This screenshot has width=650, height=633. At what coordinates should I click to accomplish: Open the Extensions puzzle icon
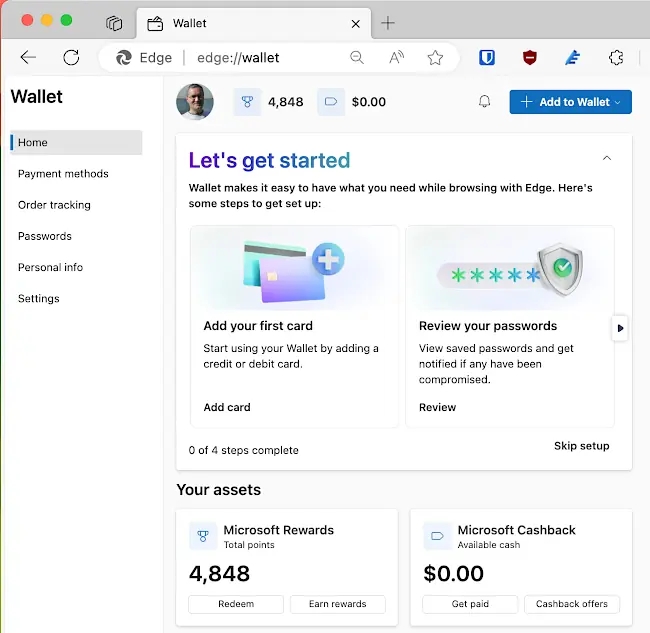(616, 57)
